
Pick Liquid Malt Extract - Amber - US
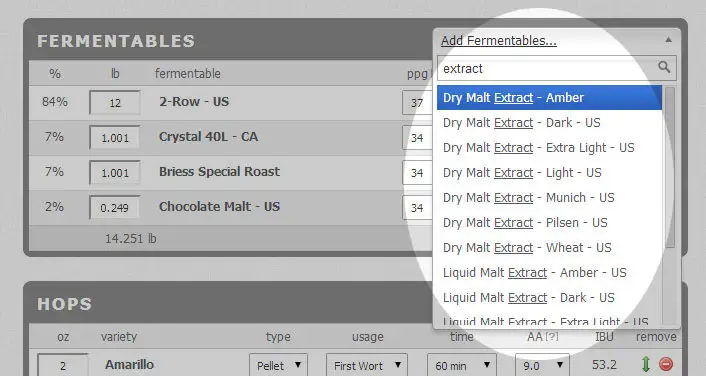point(549,272)
